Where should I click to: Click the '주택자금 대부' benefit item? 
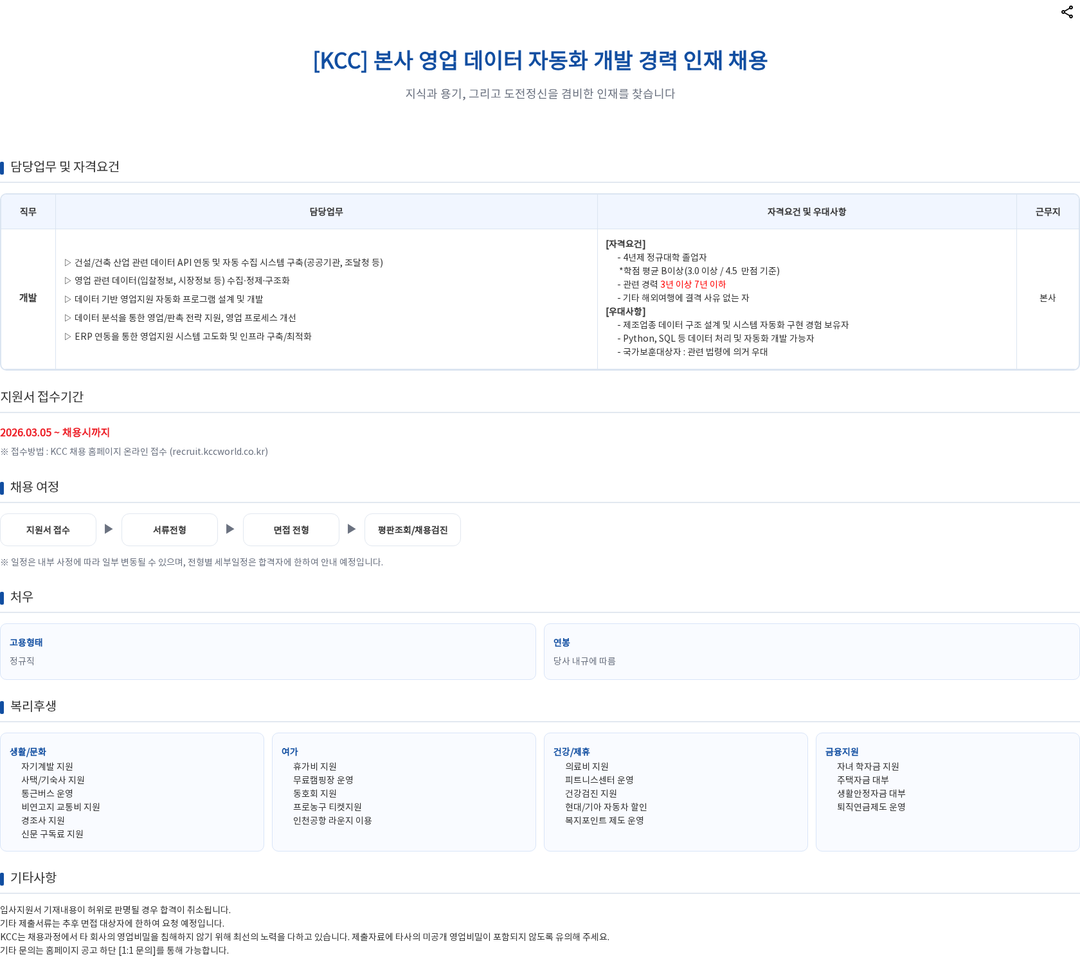click(x=863, y=780)
